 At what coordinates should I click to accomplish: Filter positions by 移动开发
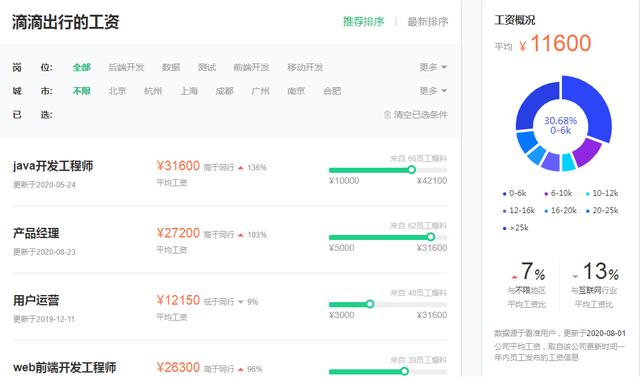click(305, 67)
